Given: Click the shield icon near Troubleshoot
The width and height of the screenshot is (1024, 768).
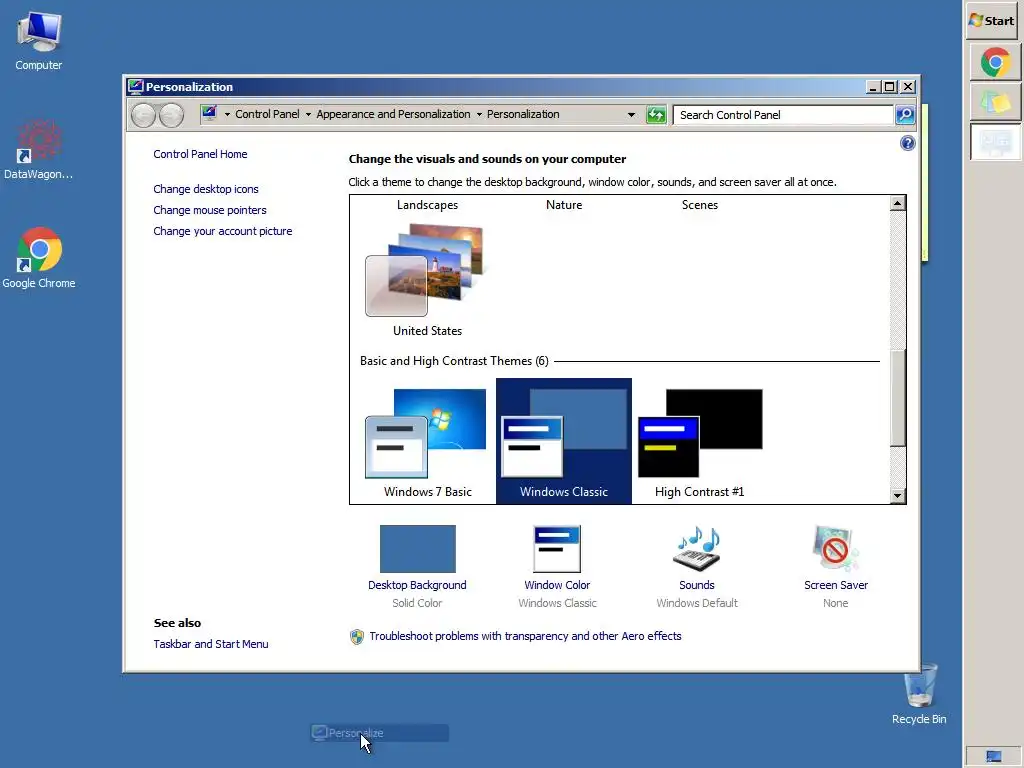Looking at the screenshot, I should click(x=357, y=637).
